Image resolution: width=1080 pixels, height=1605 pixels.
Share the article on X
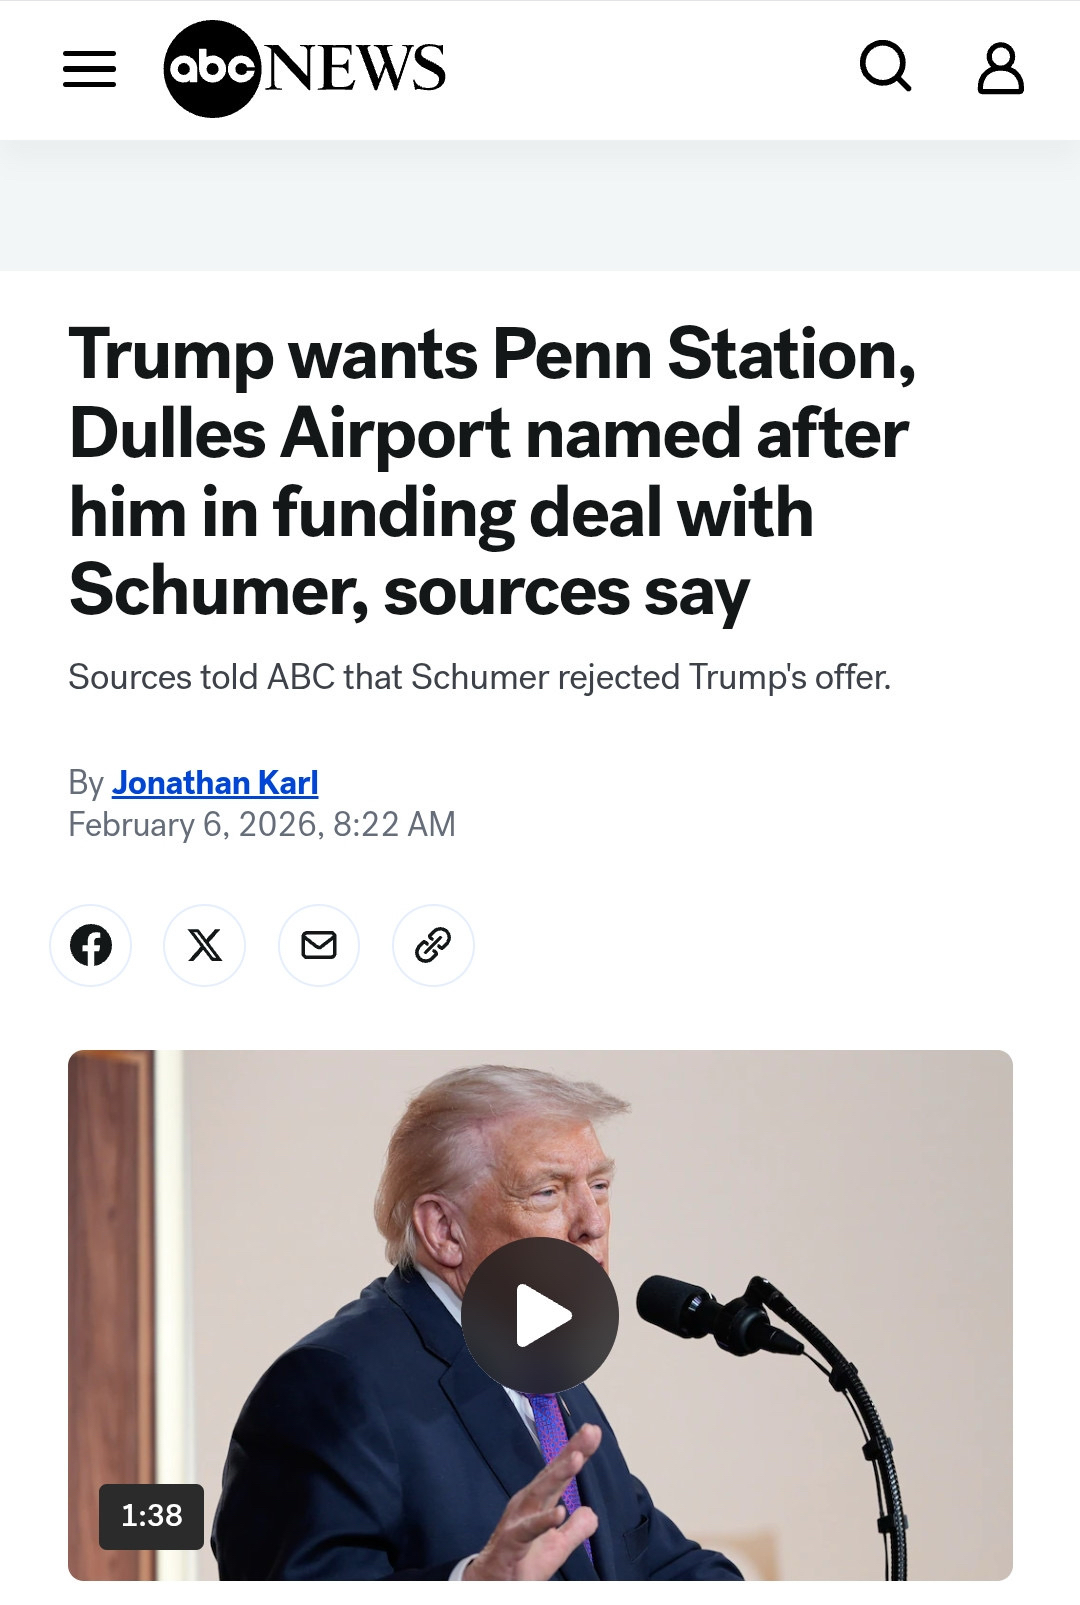(205, 945)
